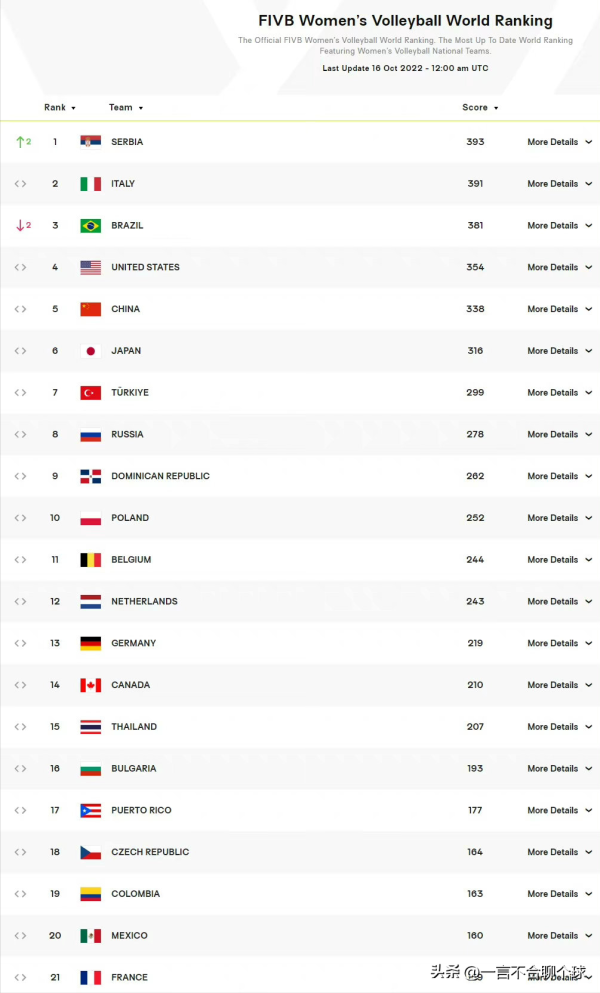Select the Germany ranking row score 219

(474, 644)
